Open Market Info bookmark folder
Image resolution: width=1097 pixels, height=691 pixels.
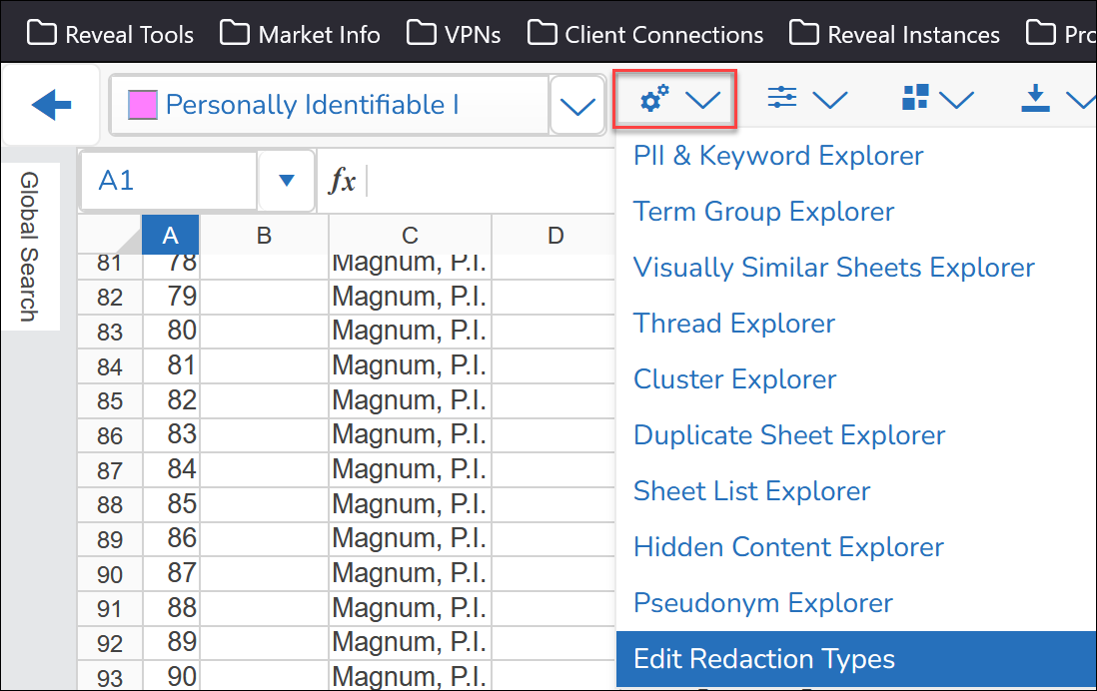(x=300, y=34)
